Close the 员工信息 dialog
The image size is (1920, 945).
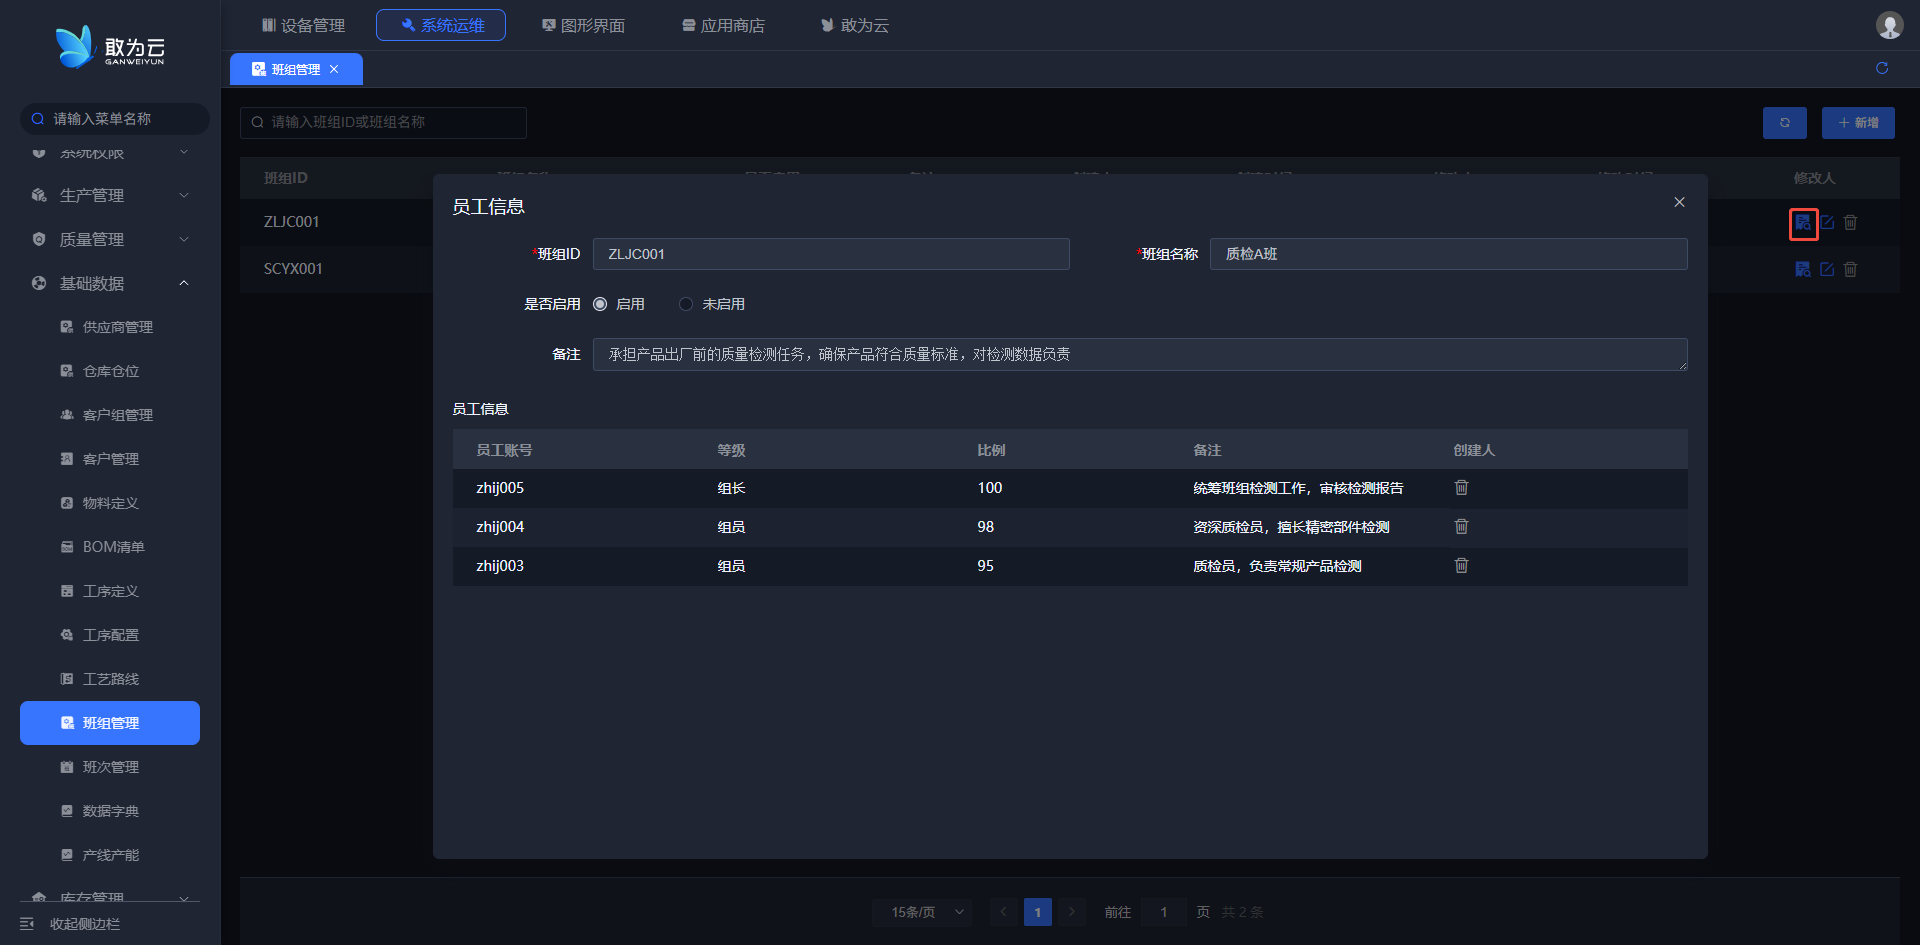[x=1679, y=202]
